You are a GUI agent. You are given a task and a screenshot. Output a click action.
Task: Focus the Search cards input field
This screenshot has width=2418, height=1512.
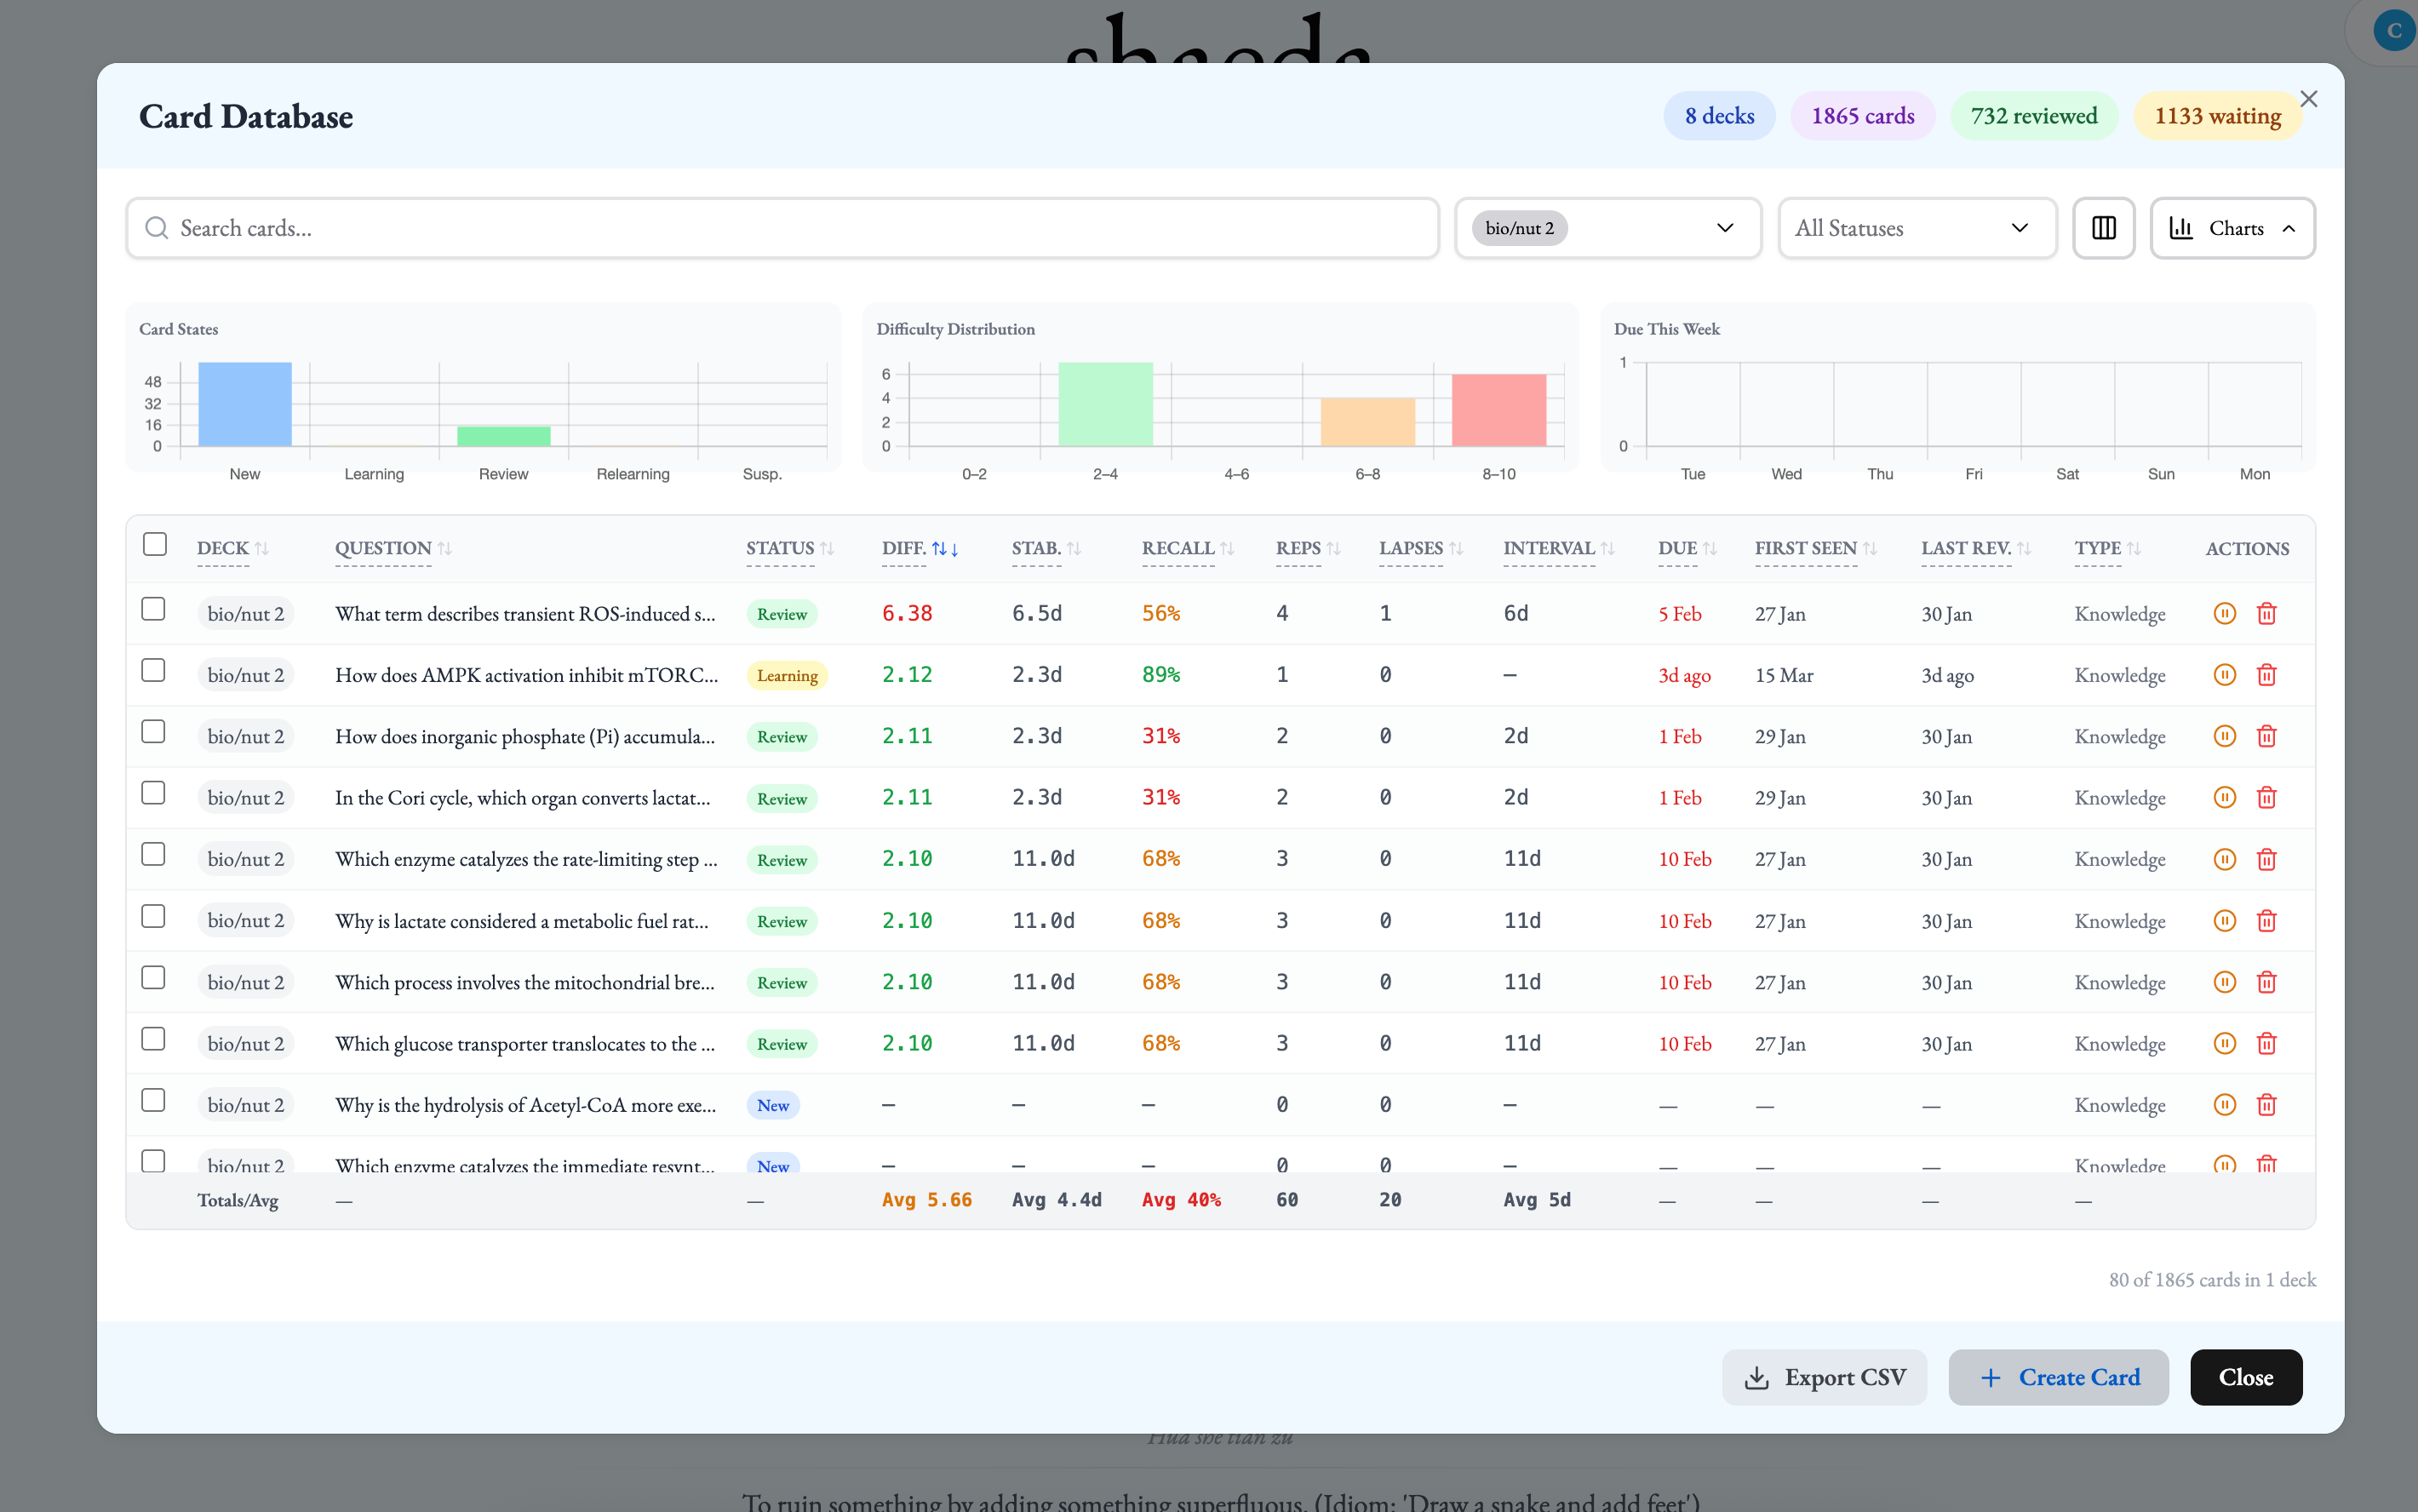(x=780, y=228)
